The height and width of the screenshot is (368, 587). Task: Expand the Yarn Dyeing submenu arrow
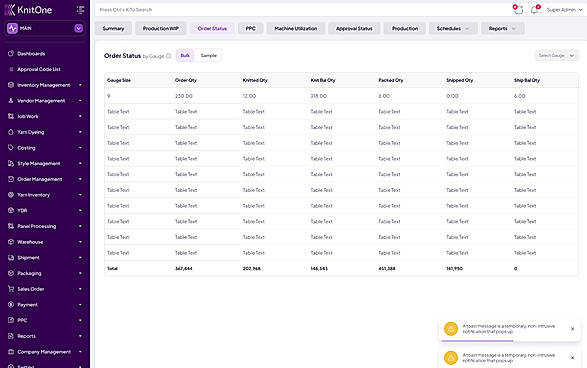[80, 132]
